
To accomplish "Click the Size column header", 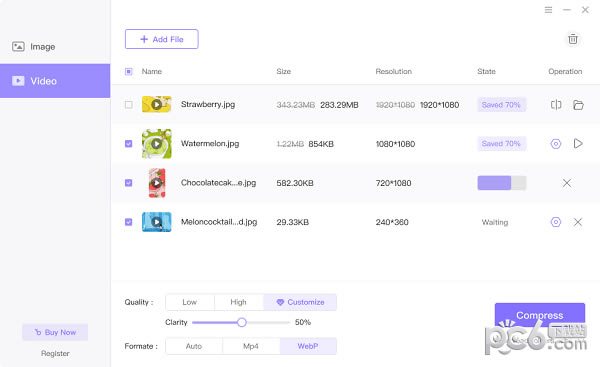I will 284,72.
